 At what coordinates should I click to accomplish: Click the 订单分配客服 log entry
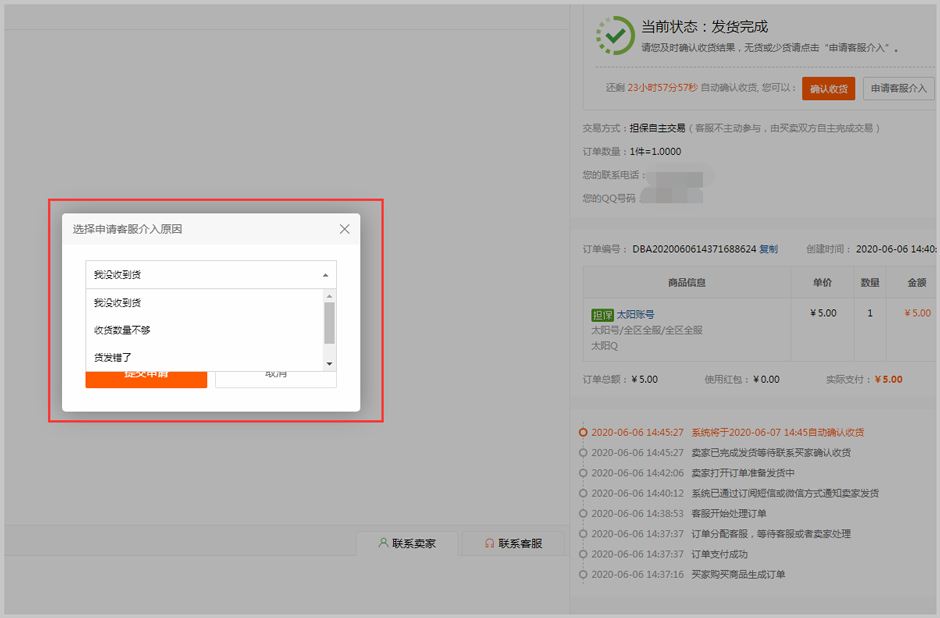771,533
